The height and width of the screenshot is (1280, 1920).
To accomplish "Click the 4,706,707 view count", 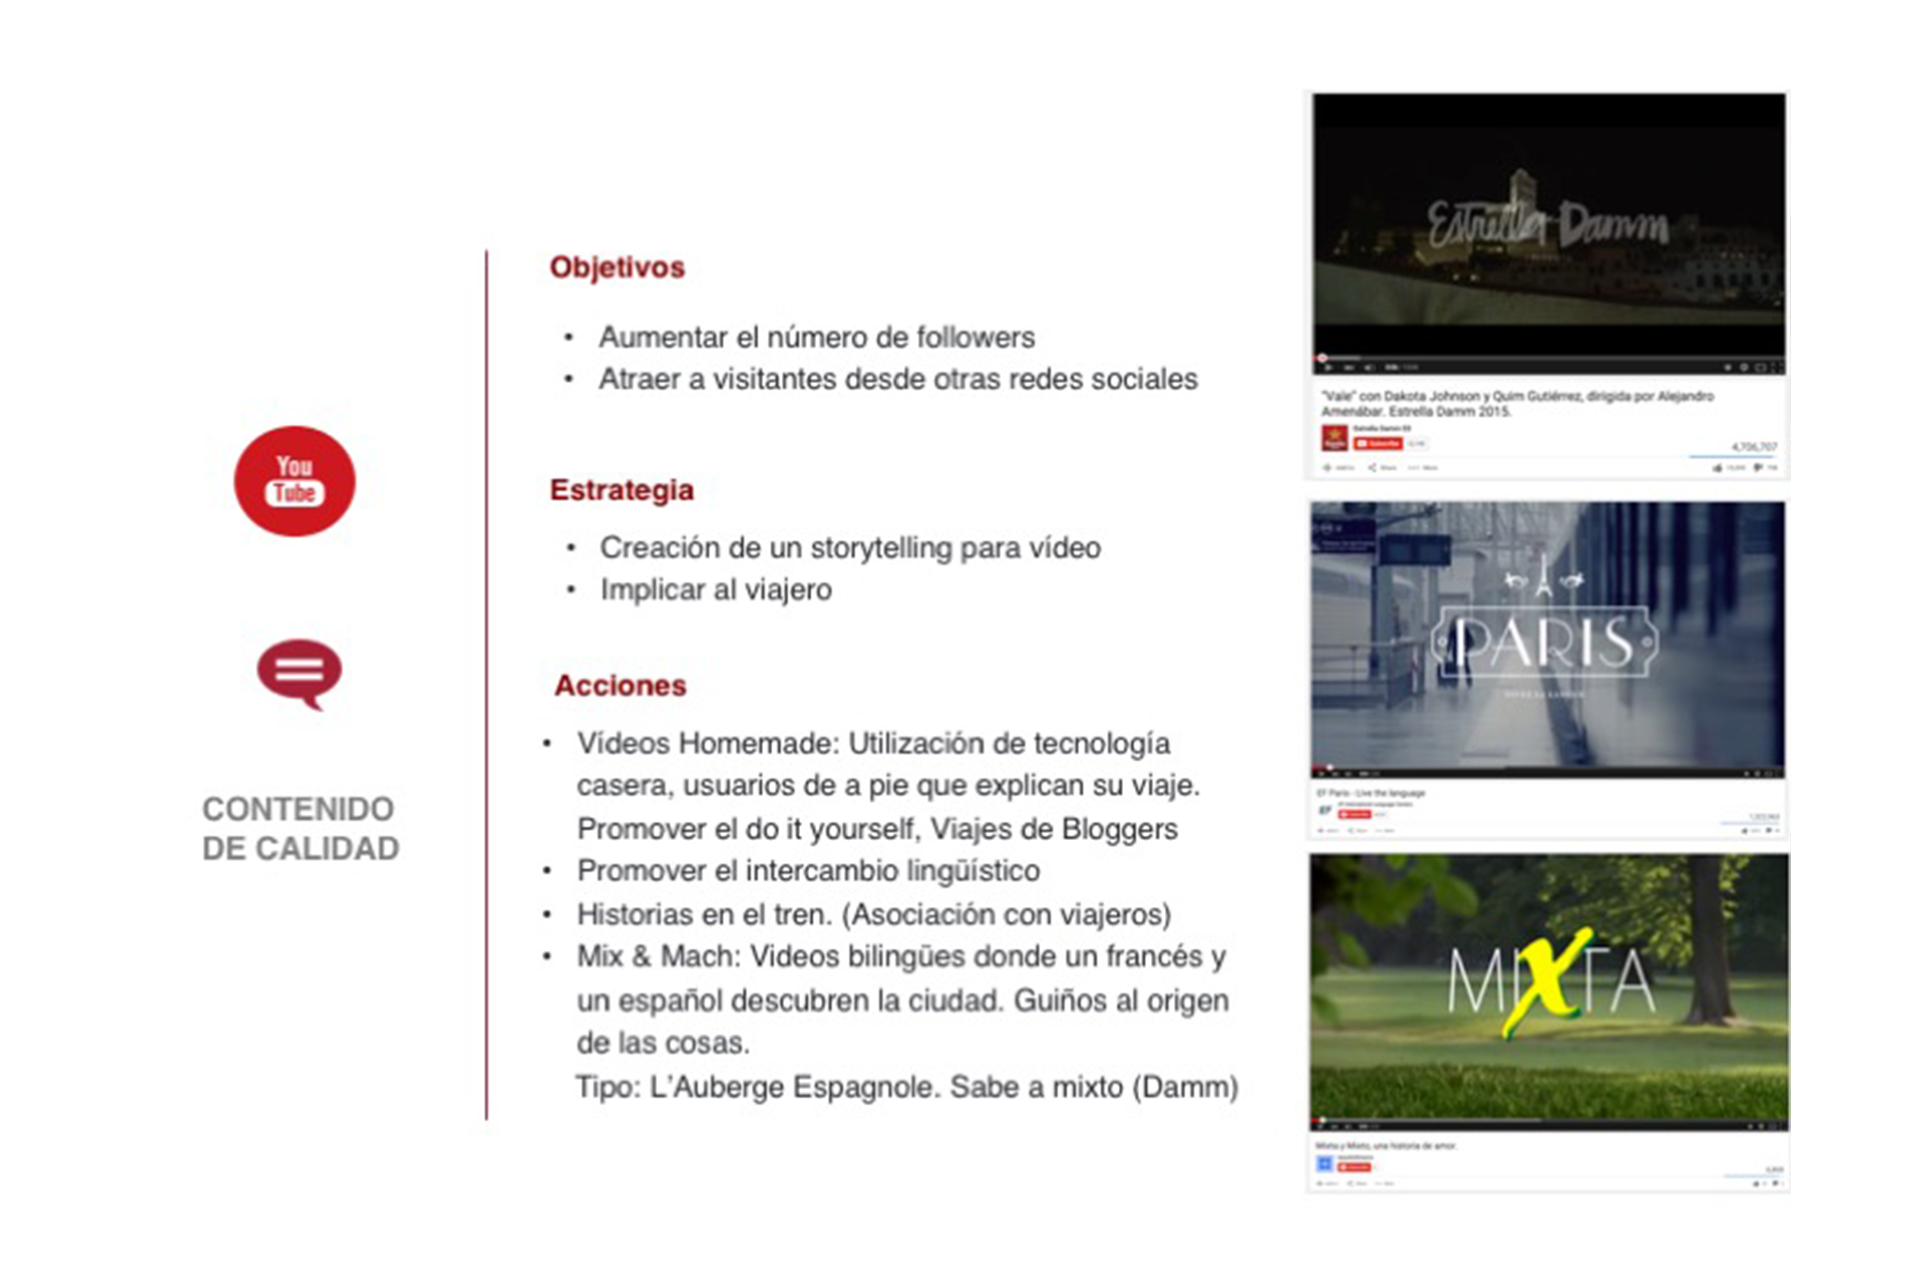I will point(1753,447).
